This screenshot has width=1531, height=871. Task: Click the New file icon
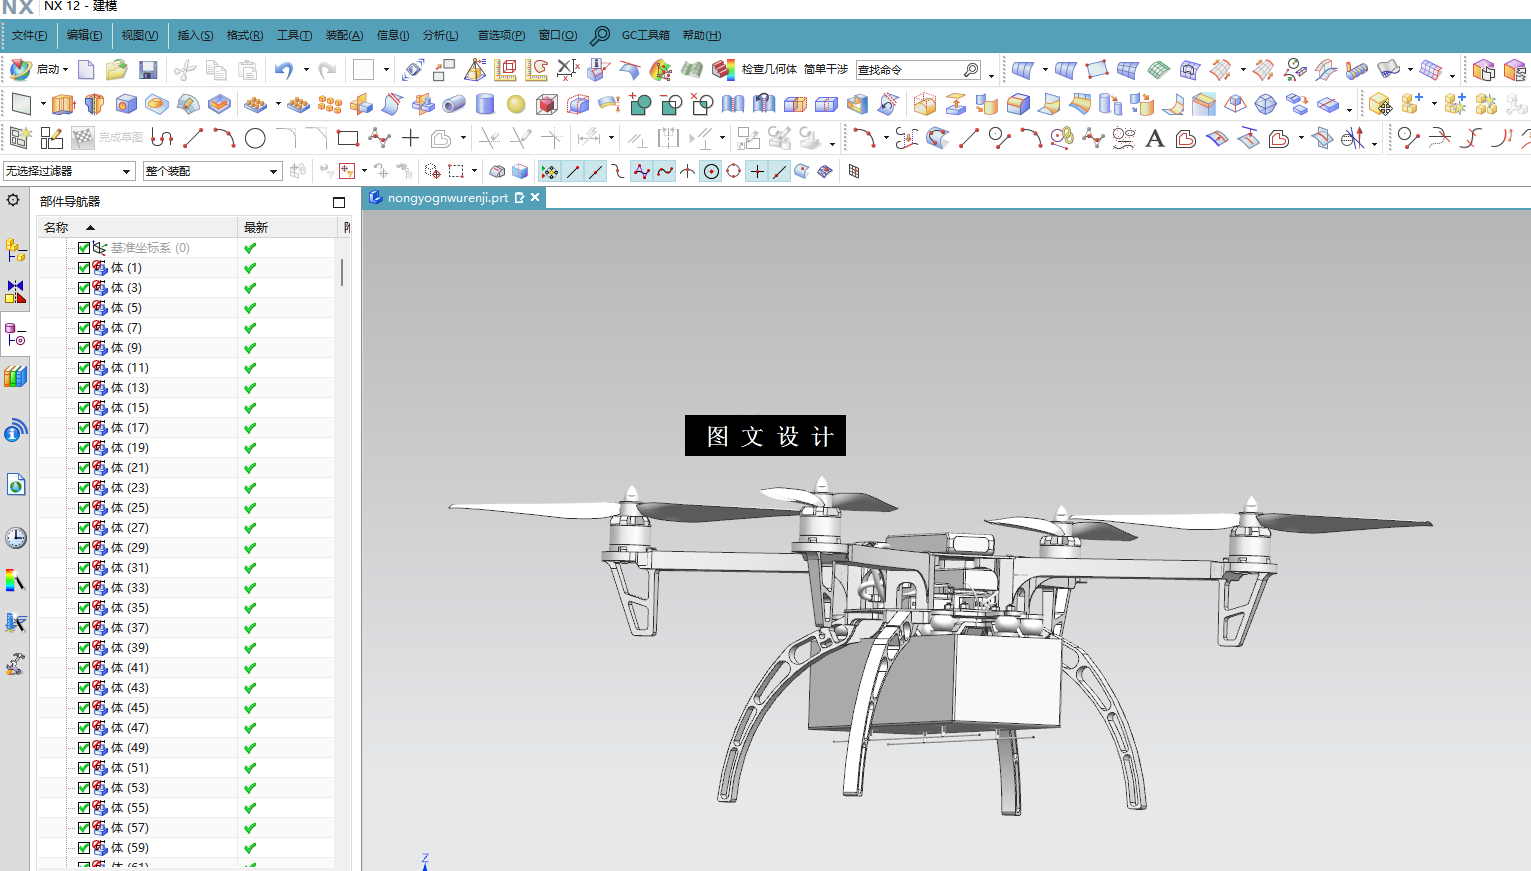click(x=86, y=70)
